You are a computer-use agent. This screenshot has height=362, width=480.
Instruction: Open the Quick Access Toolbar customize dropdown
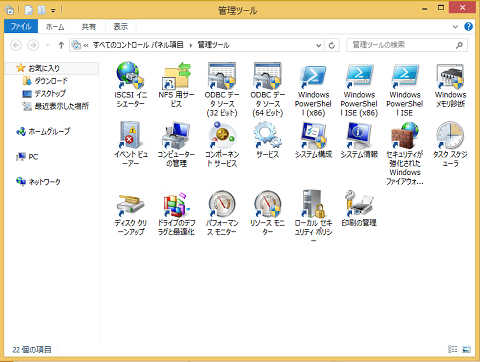point(53,10)
